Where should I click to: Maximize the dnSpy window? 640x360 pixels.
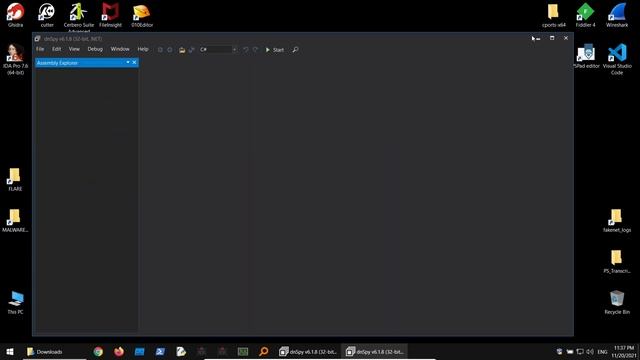coord(552,38)
